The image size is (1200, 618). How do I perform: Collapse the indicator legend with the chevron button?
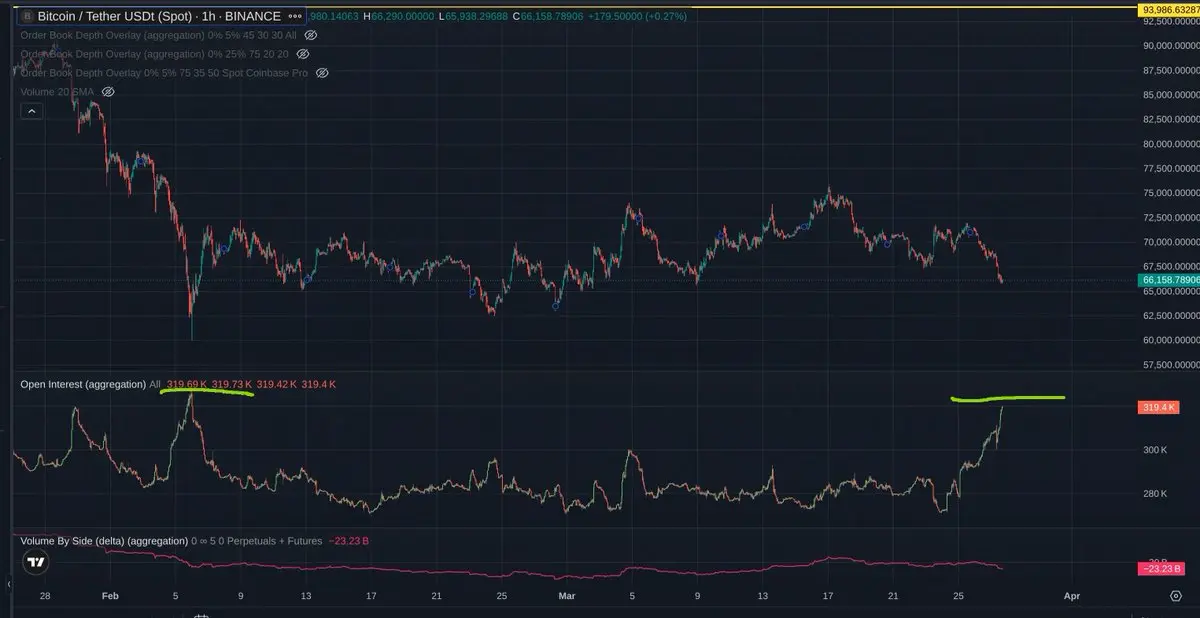pos(30,111)
